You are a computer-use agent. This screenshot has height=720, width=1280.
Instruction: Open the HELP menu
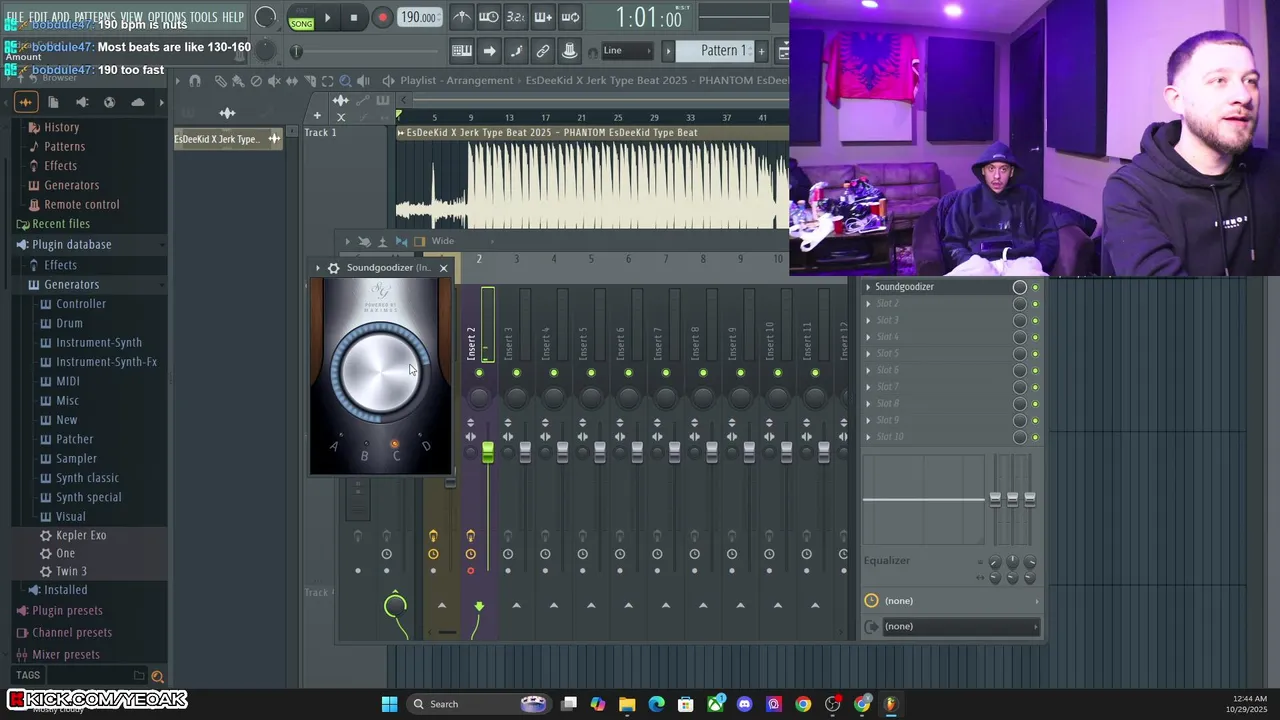pos(233,17)
